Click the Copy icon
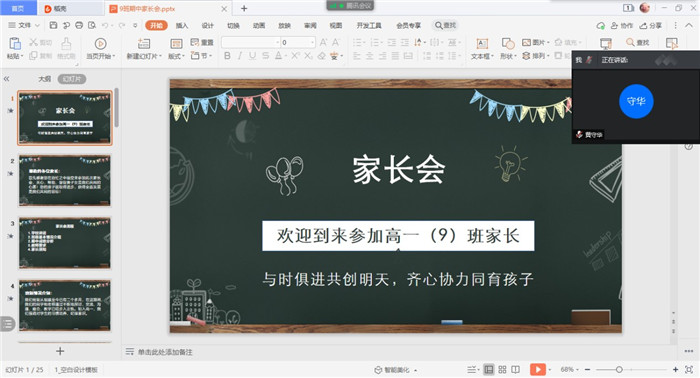 pos(33,55)
